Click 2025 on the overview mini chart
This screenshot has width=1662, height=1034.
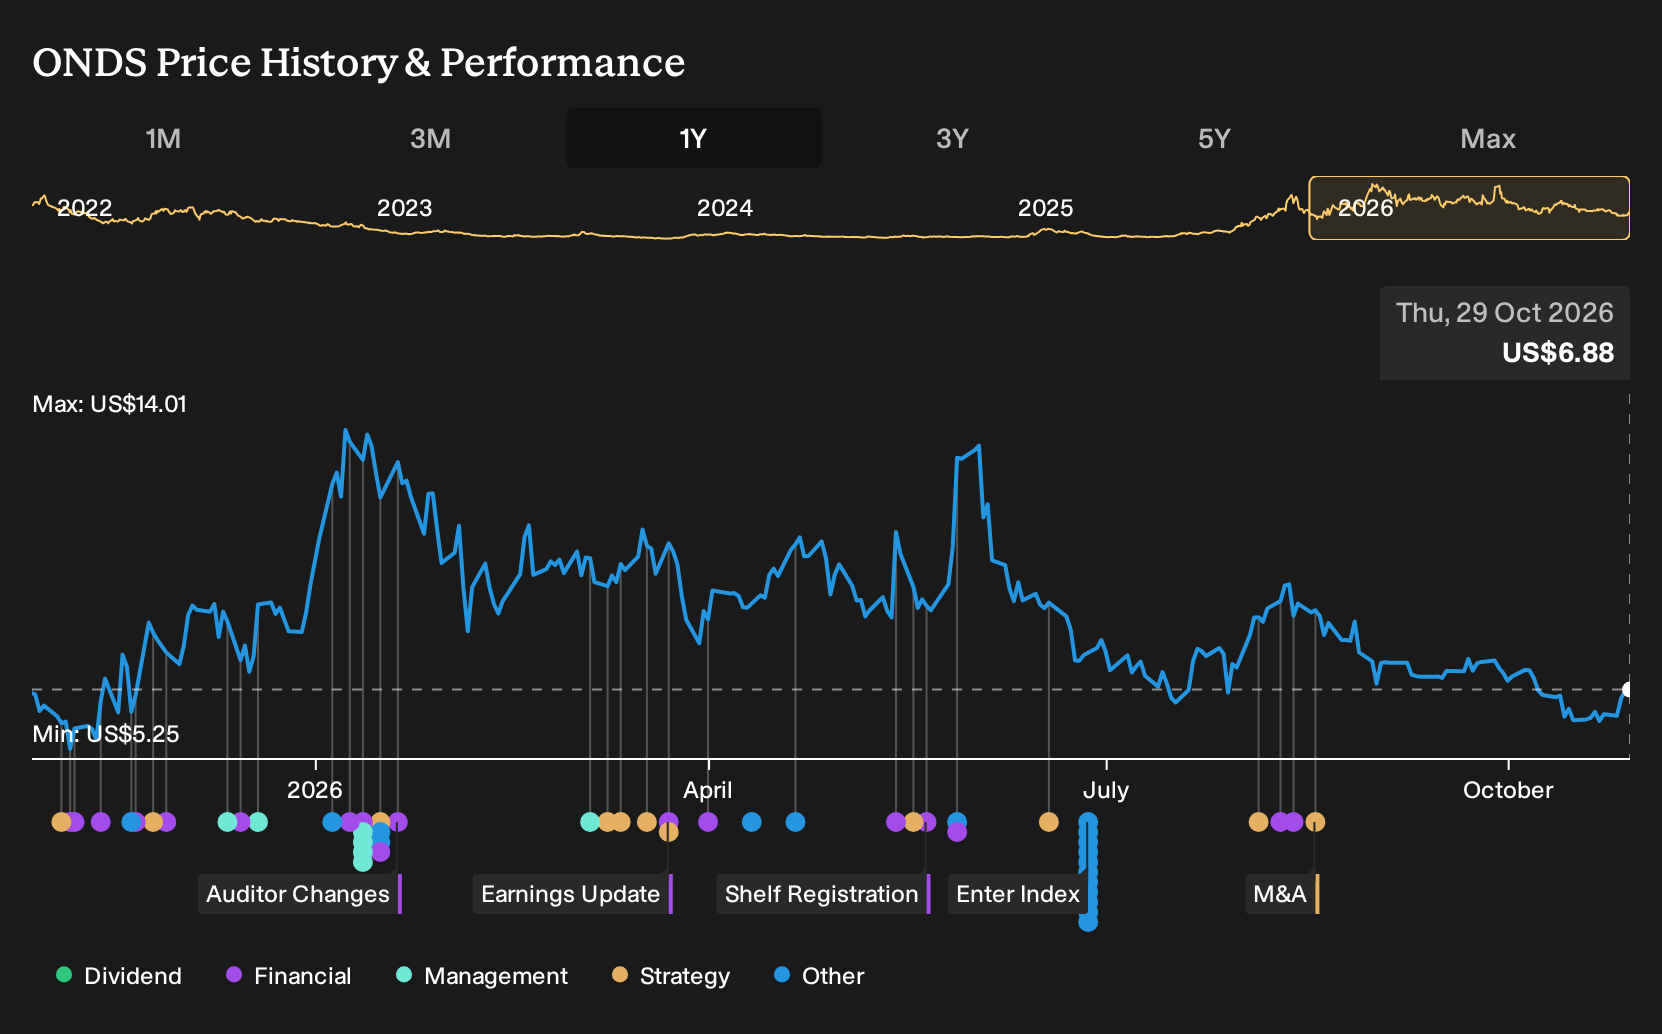coord(1045,208)
